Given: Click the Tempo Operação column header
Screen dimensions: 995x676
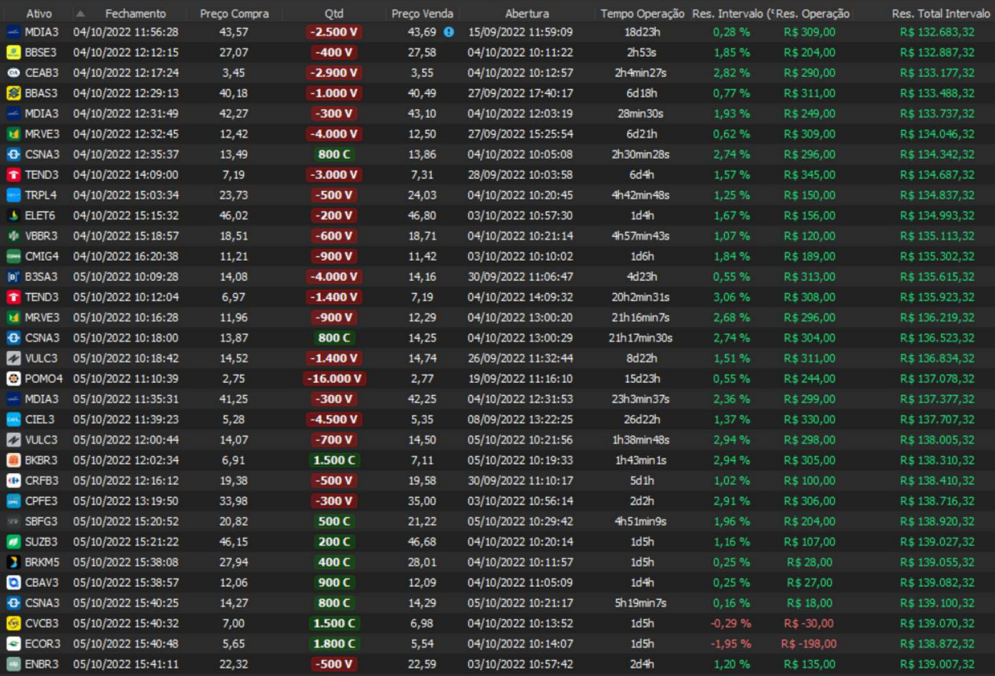Looking at the screenshot, I should (642, 14).
